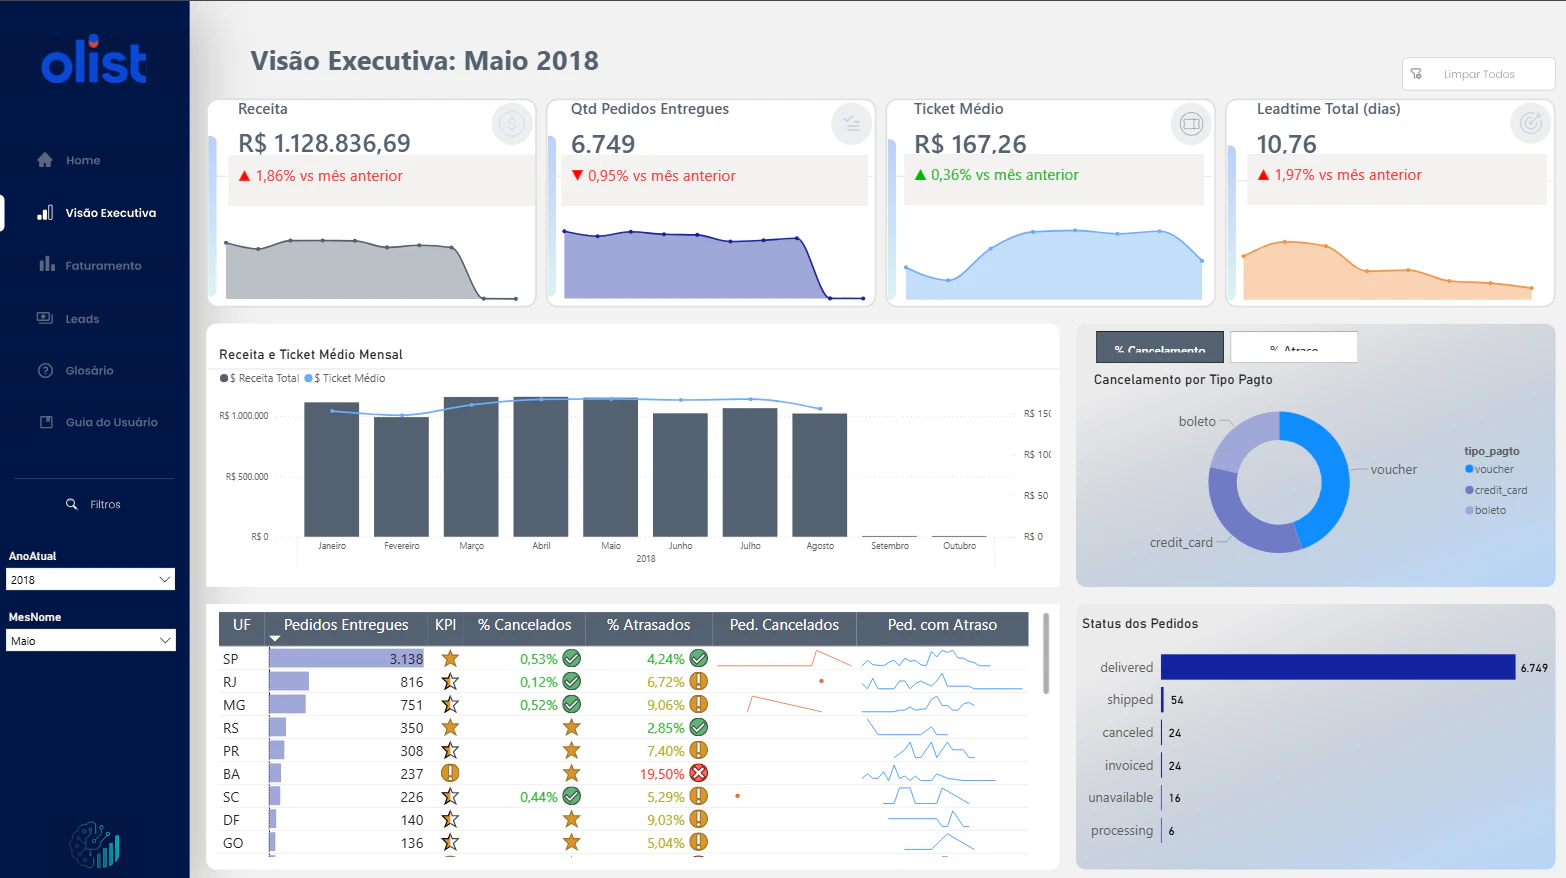
Task: Click green check beside 0,53% cancelados
Action: [x=572, y=658]
